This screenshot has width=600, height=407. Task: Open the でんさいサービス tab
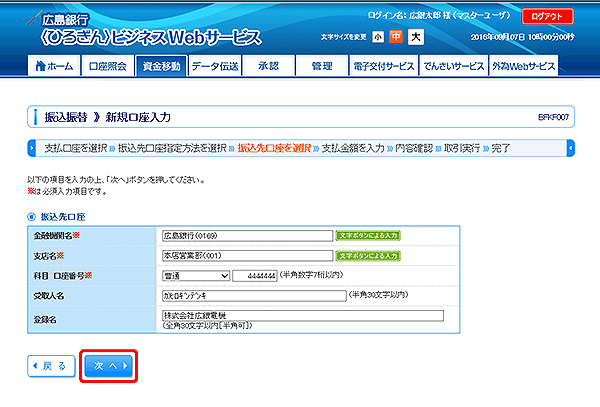pos(454,66)
